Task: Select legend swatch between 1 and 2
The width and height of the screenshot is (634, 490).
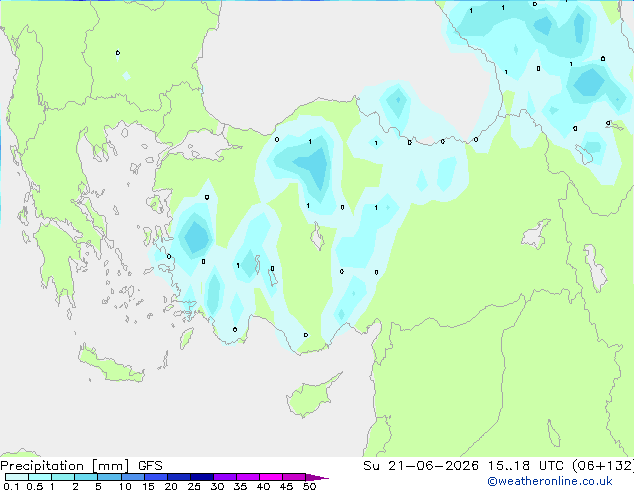Action: (63, 477)
